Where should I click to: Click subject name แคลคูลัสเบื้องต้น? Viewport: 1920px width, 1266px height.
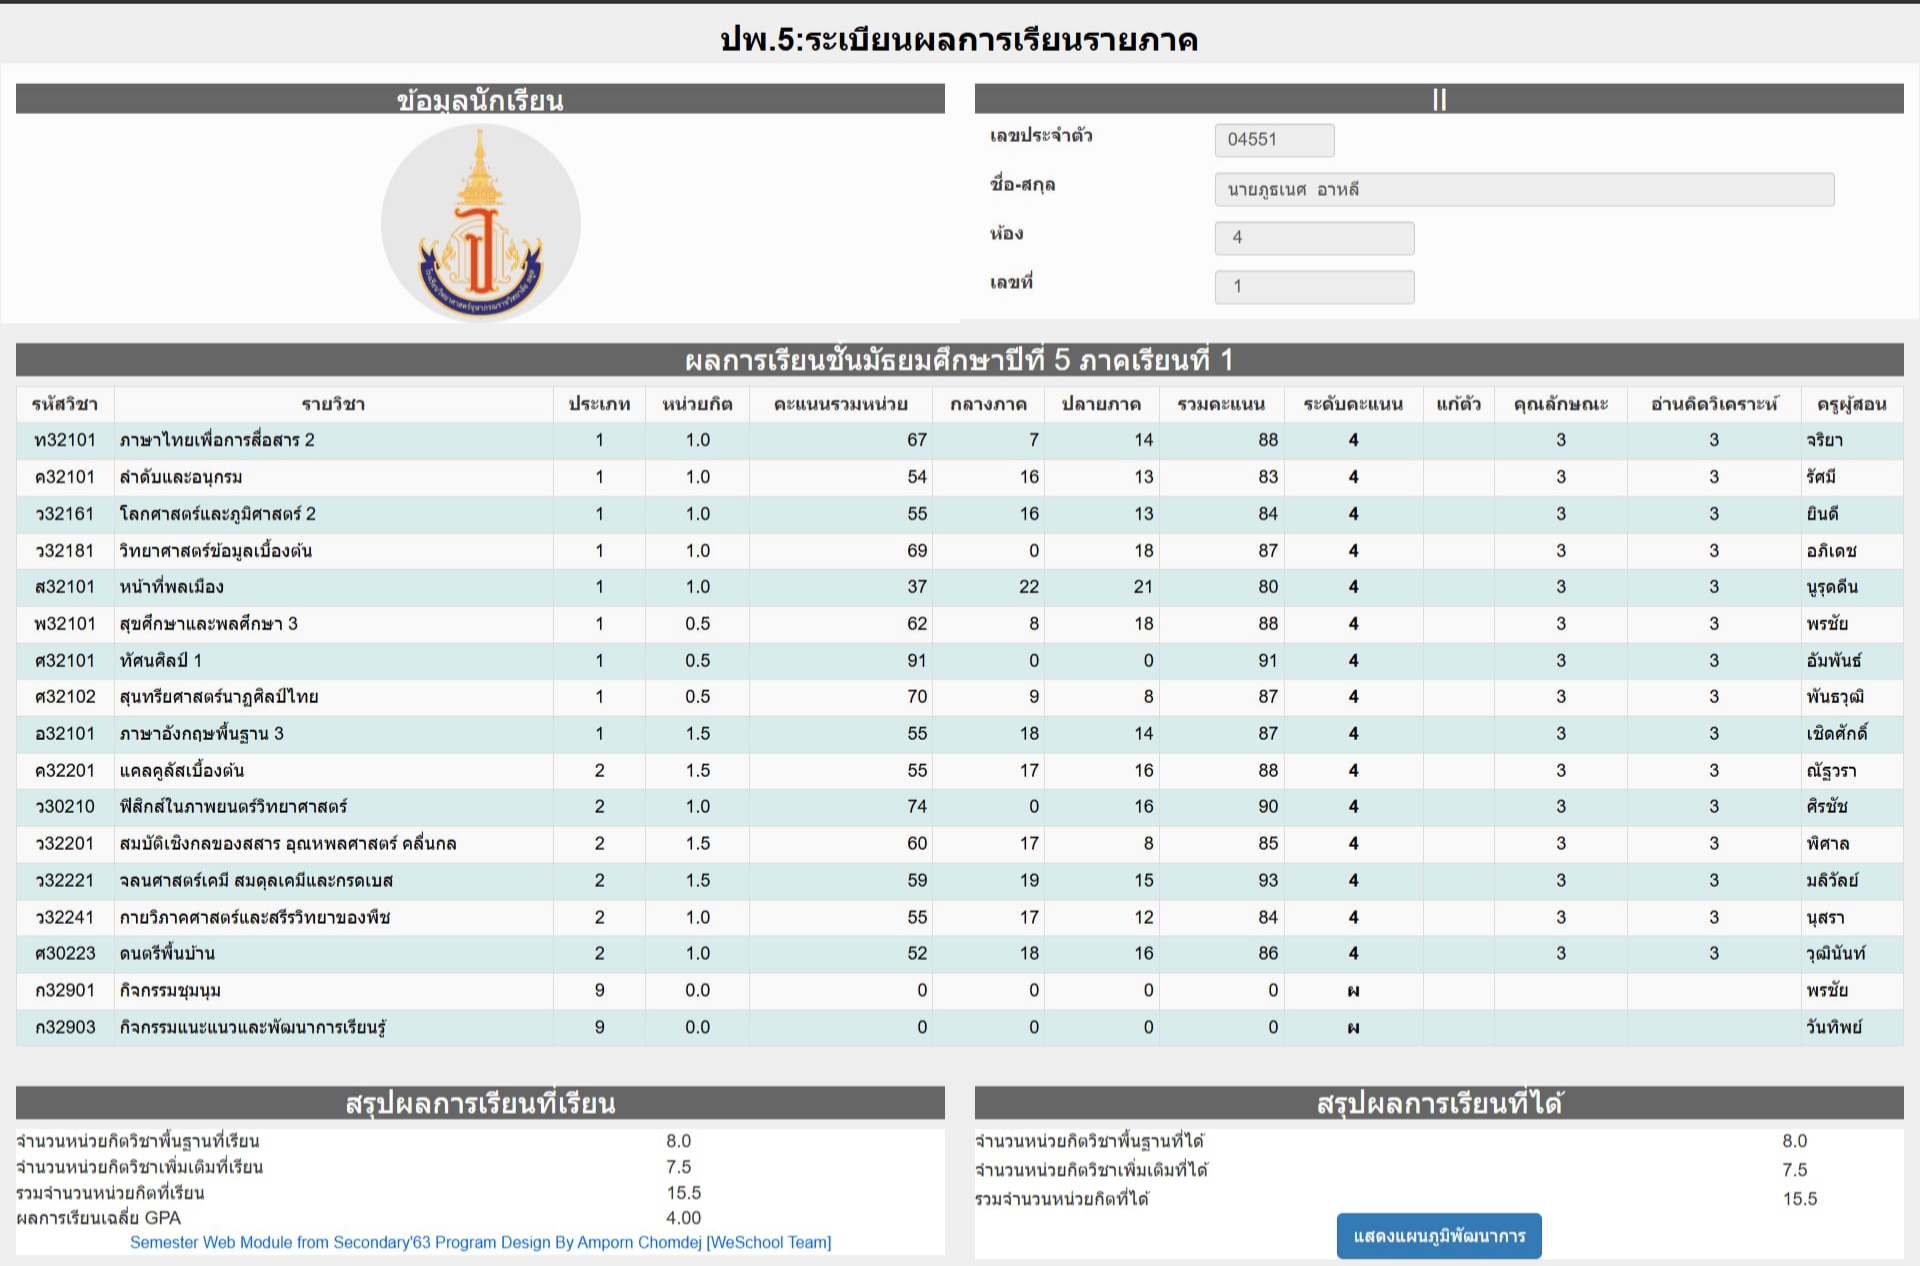click(182, 771)
